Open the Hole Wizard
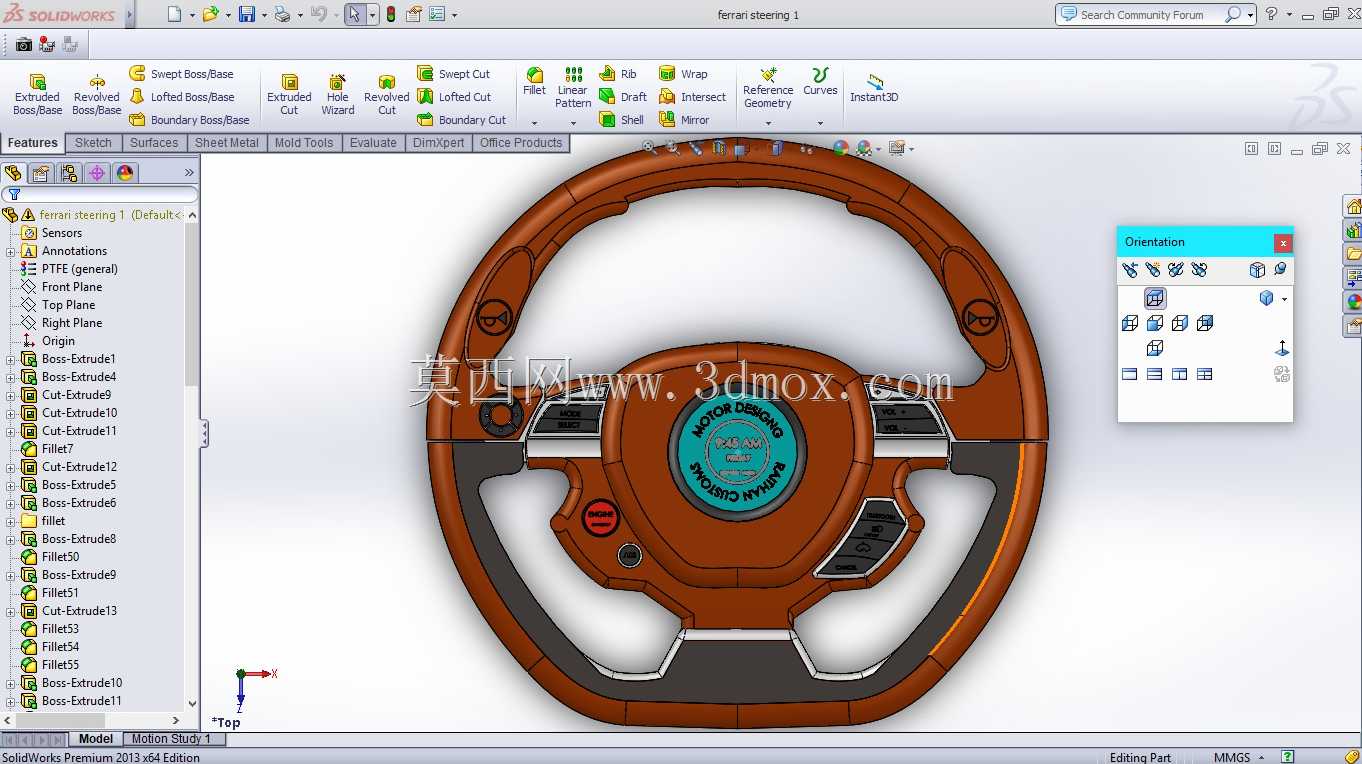 pos(338,94)
